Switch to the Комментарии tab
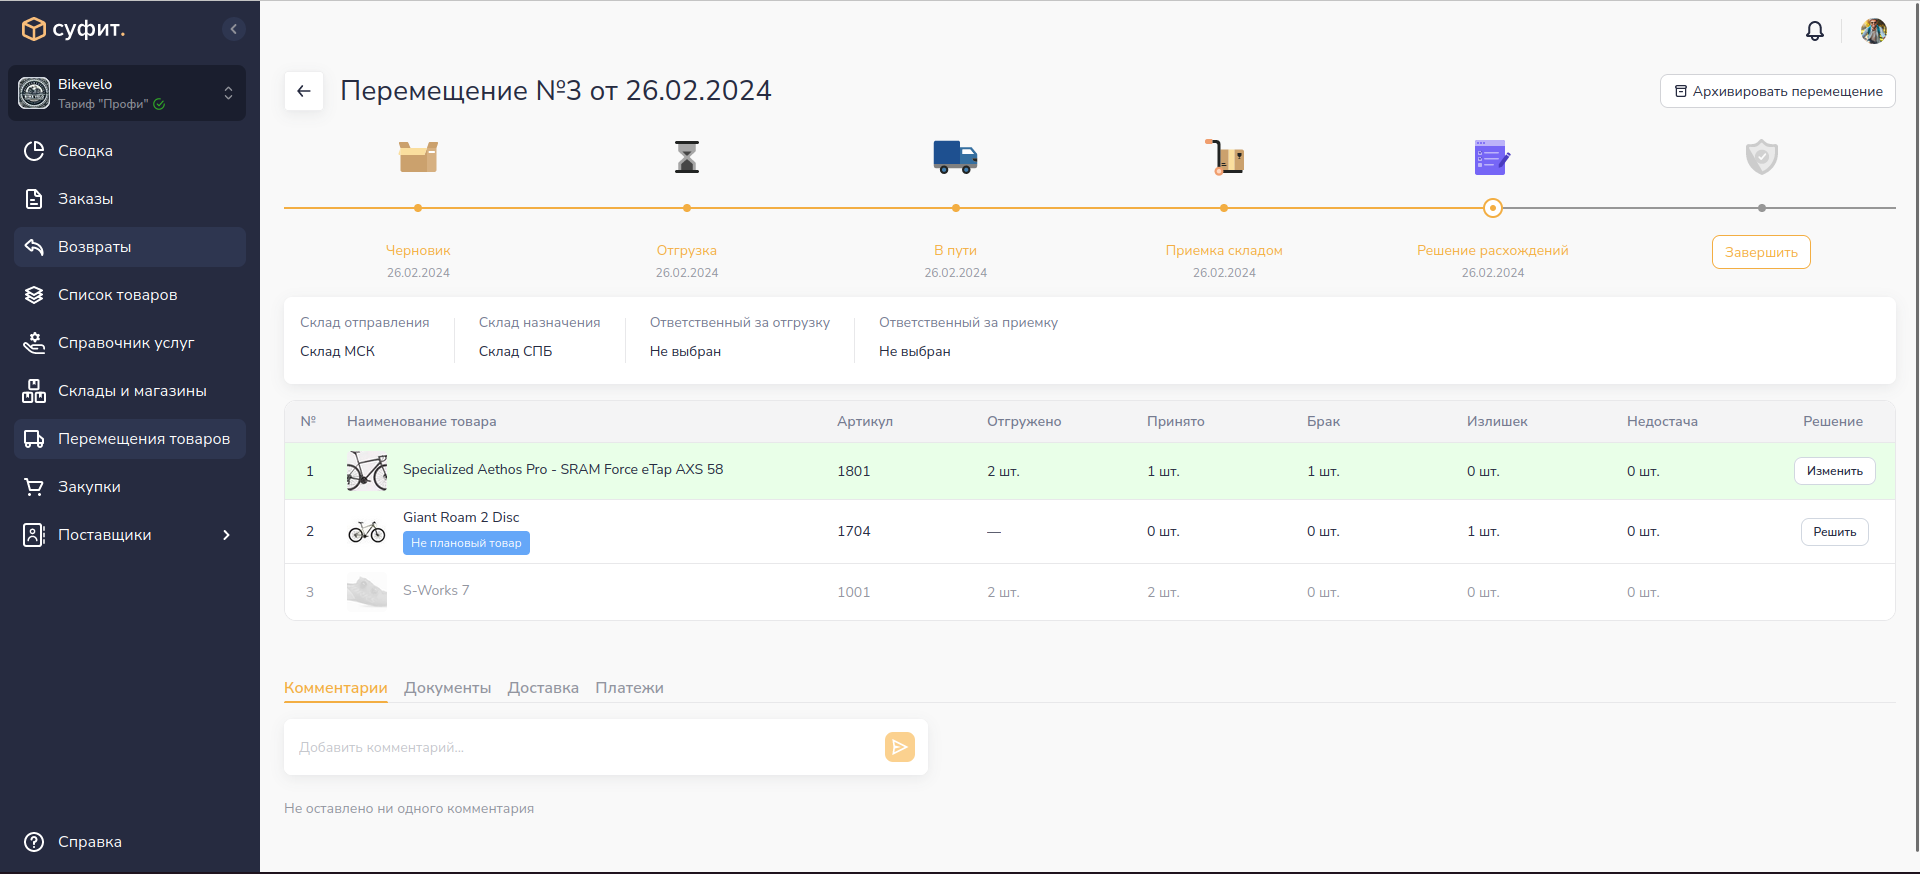 point(336,688)
